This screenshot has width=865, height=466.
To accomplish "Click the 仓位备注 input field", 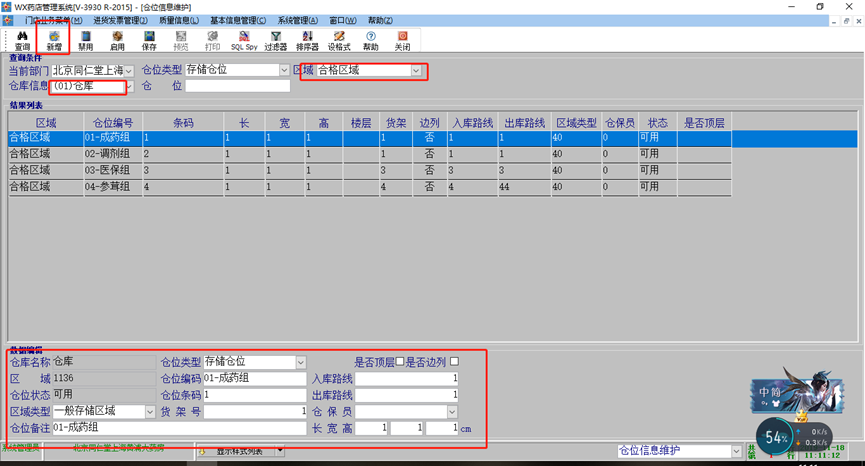I will click(179, 428).
